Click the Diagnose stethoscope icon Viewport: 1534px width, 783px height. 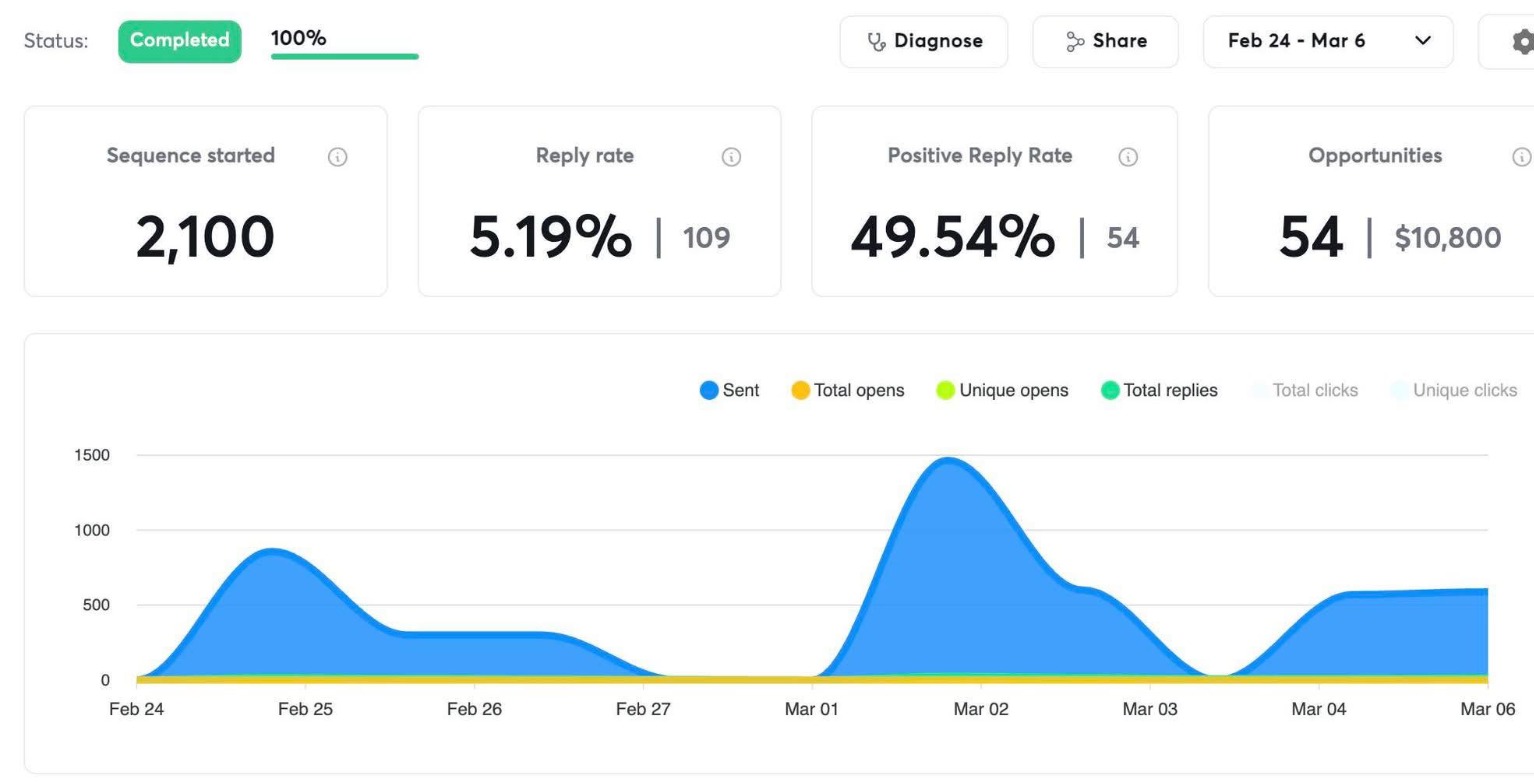point(876,42)
